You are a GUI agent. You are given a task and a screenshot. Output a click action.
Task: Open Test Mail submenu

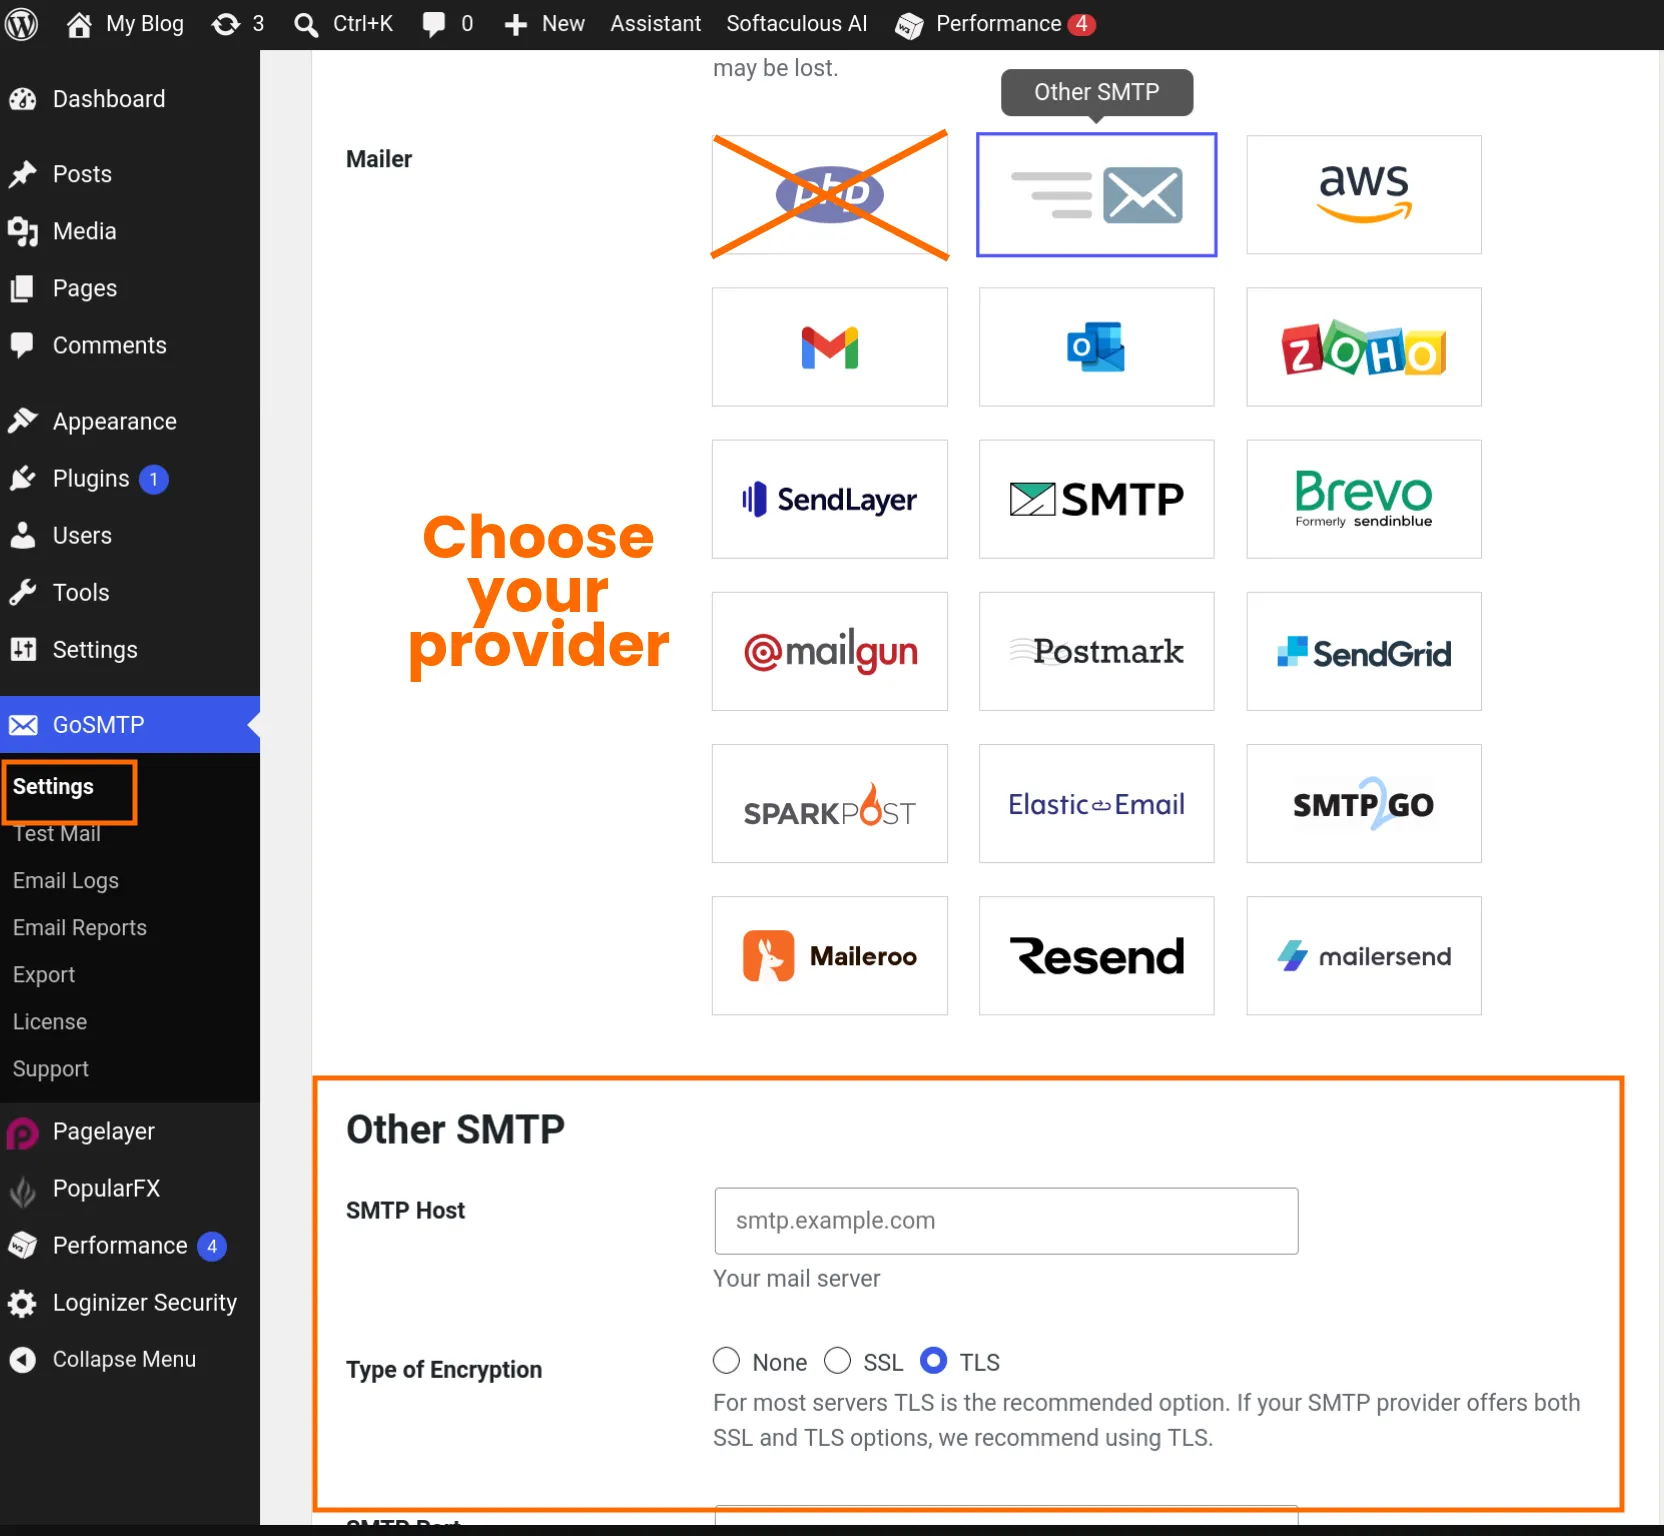pyautogui.click(x=57, y=834)
